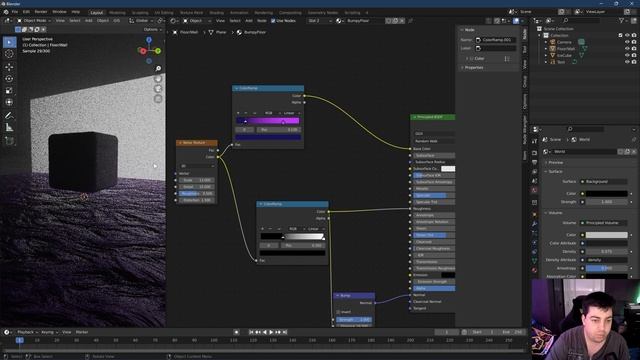Click the blue Z axis on navigation gizmo
This screenshot has height=360, width=640.
coord(149,40)
